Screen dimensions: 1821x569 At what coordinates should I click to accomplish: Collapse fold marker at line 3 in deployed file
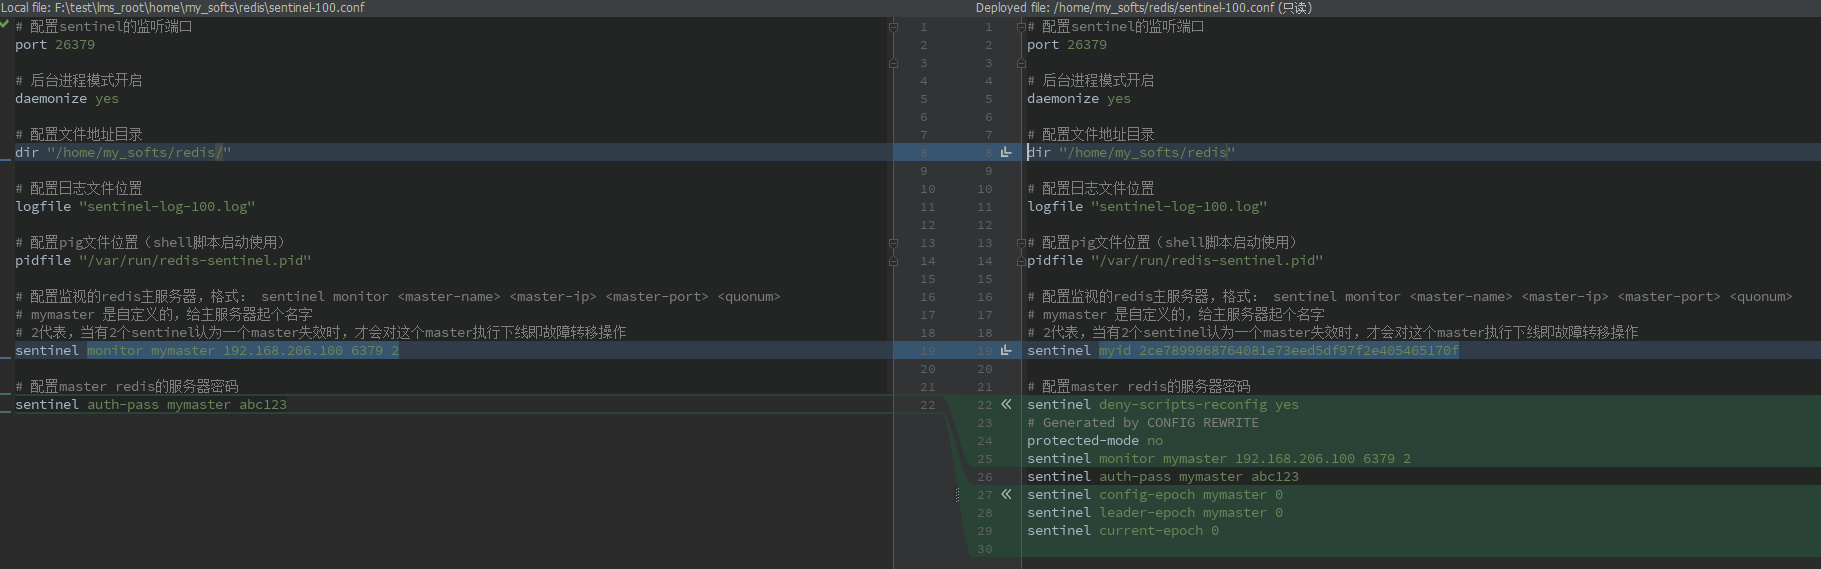click(1021, 63)
